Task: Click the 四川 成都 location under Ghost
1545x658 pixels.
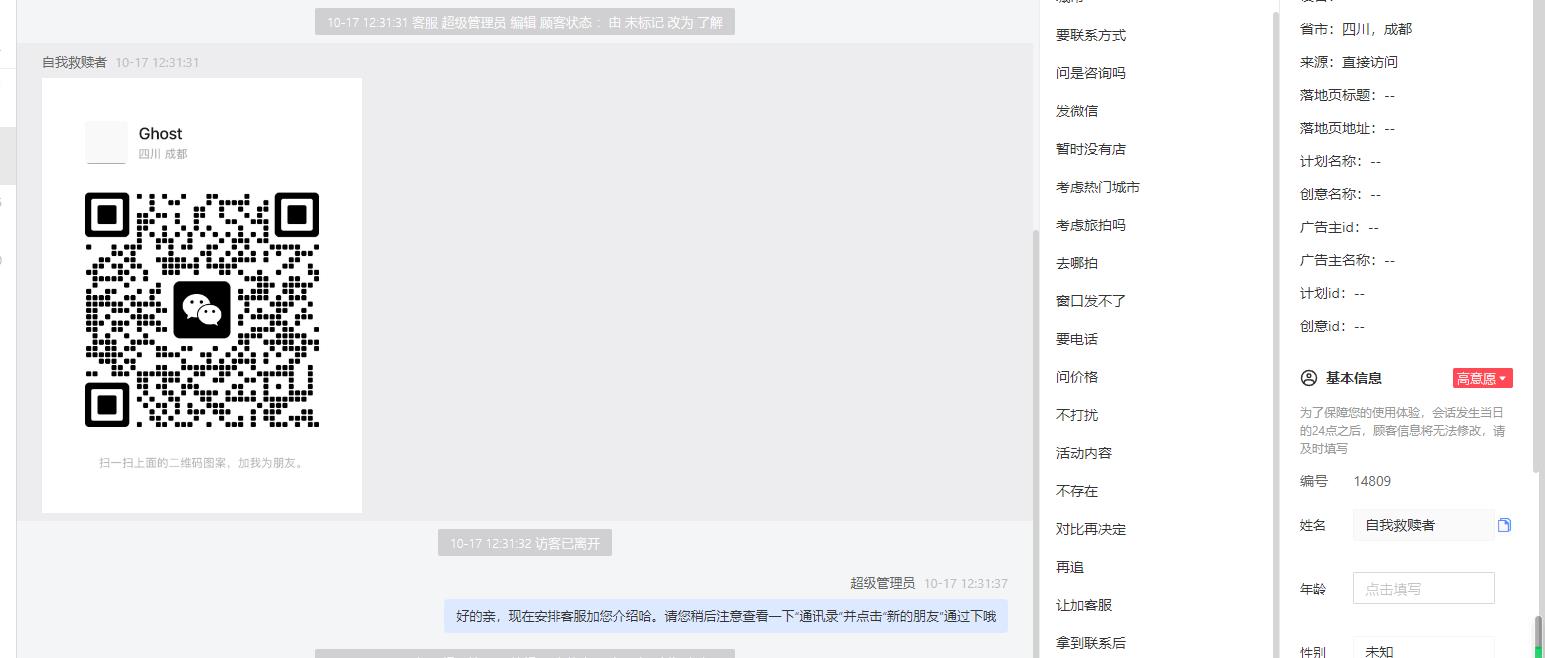Action: (x=163, y=154)
